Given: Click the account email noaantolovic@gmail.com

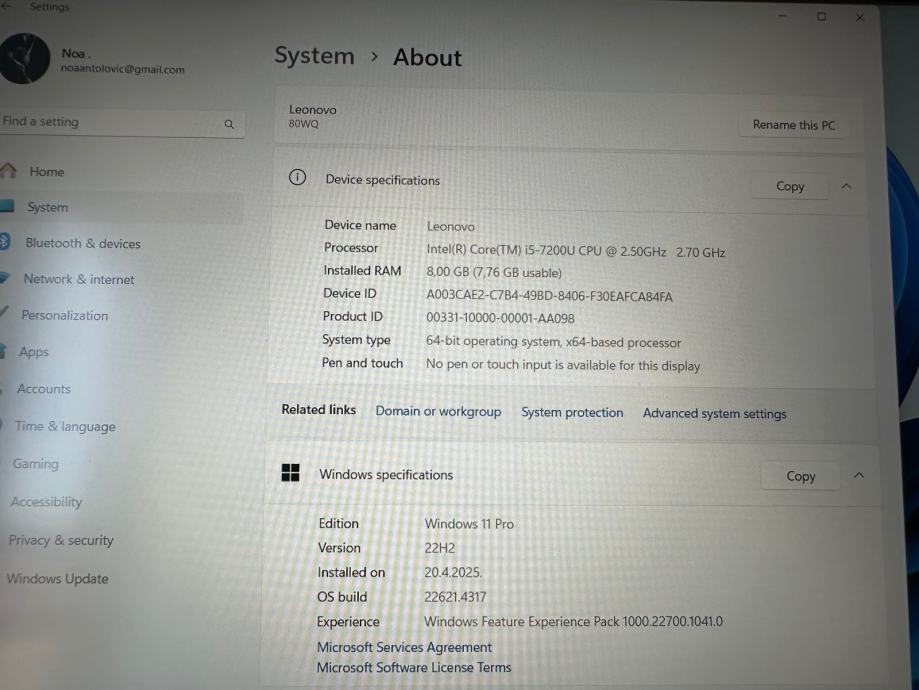Looking at the screenshot, I should click(122, 69).
